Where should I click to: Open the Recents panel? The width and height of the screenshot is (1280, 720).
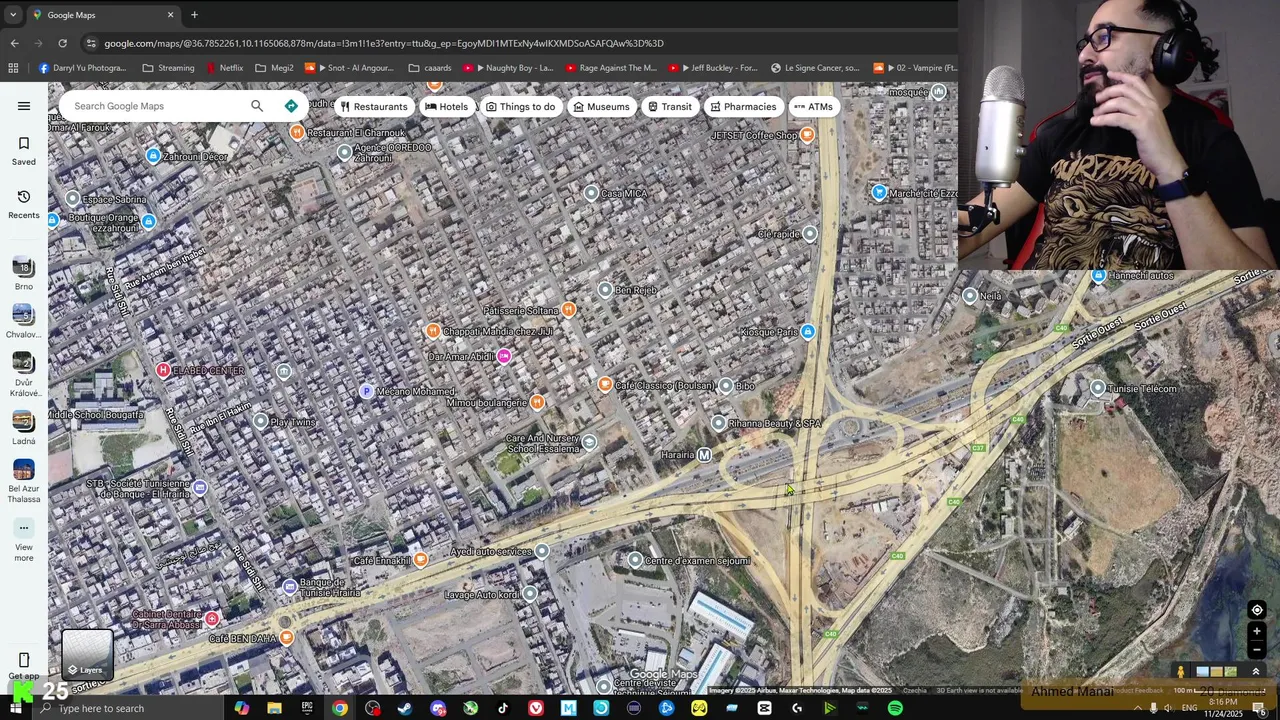pos(24,204)
